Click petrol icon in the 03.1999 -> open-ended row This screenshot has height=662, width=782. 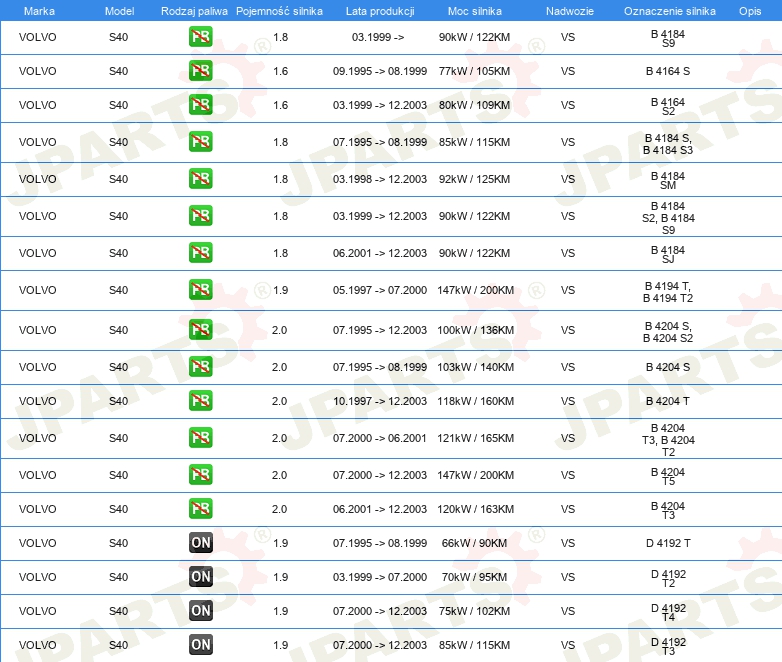(200, 37)
